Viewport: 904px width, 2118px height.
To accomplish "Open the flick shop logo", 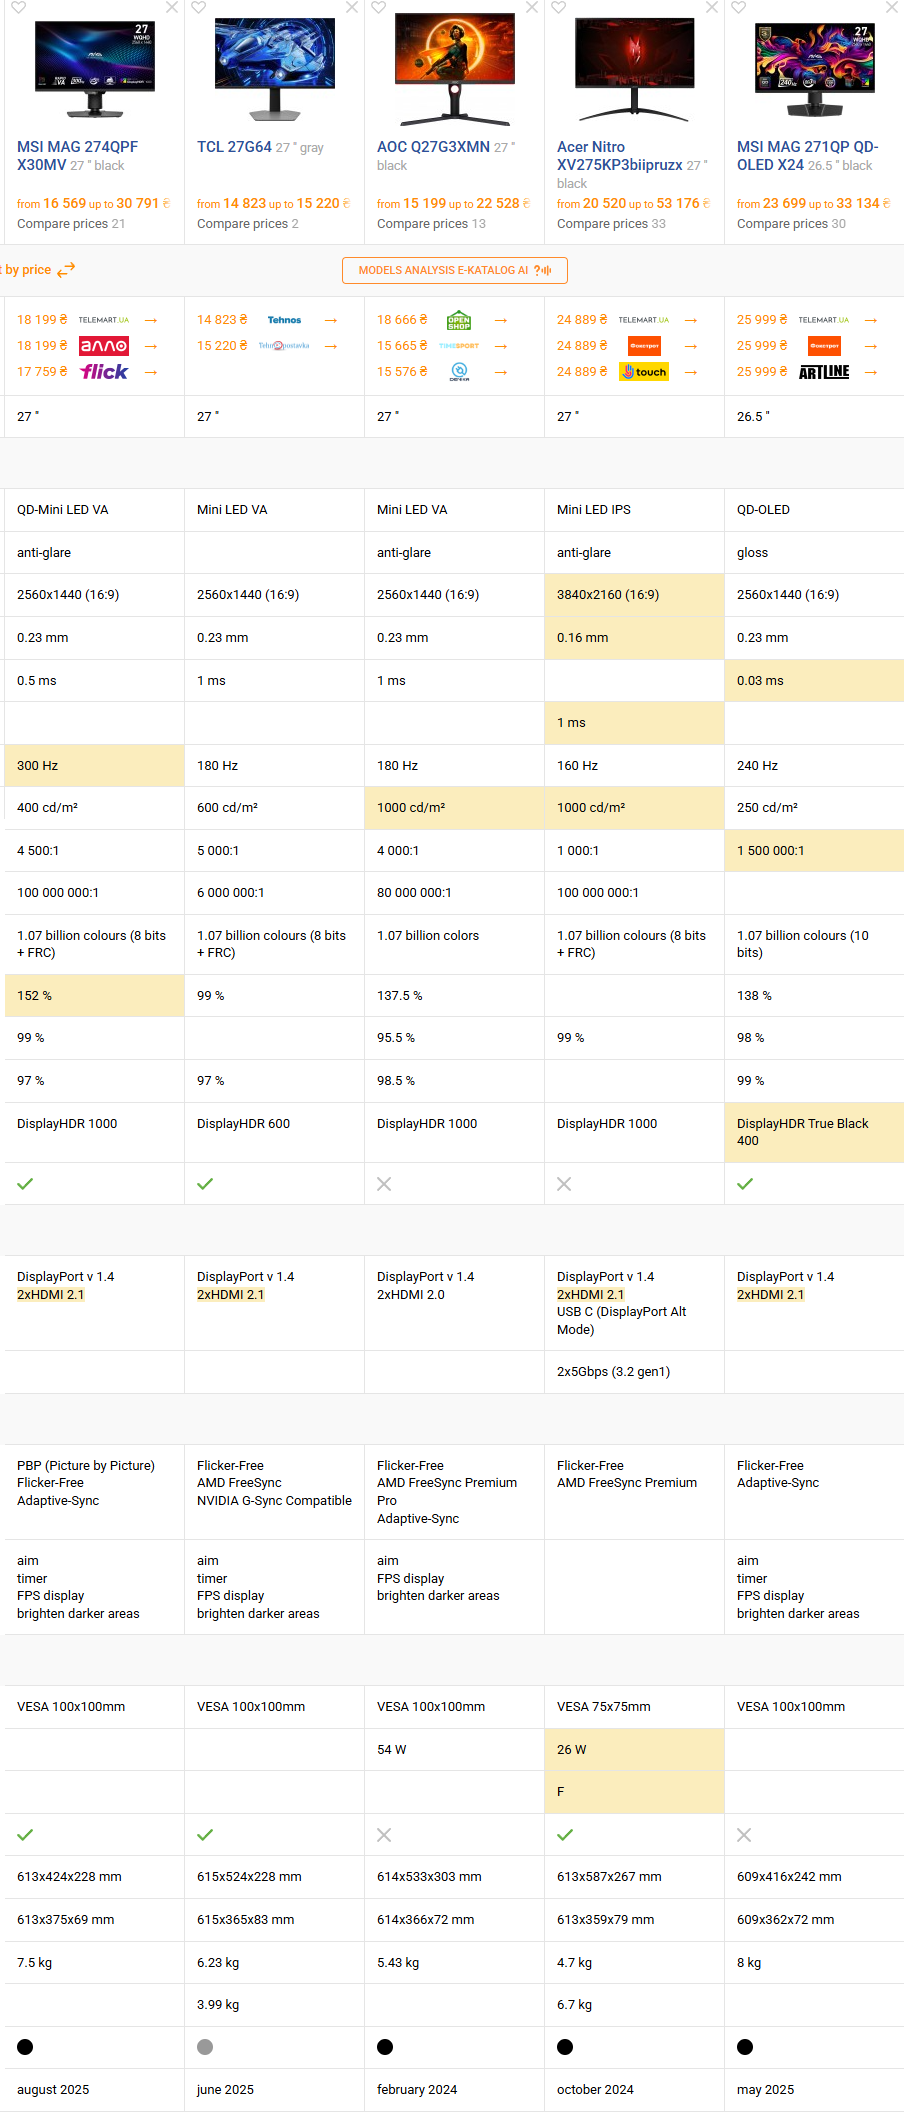I will pyautogui.click(x=104, y=372).
